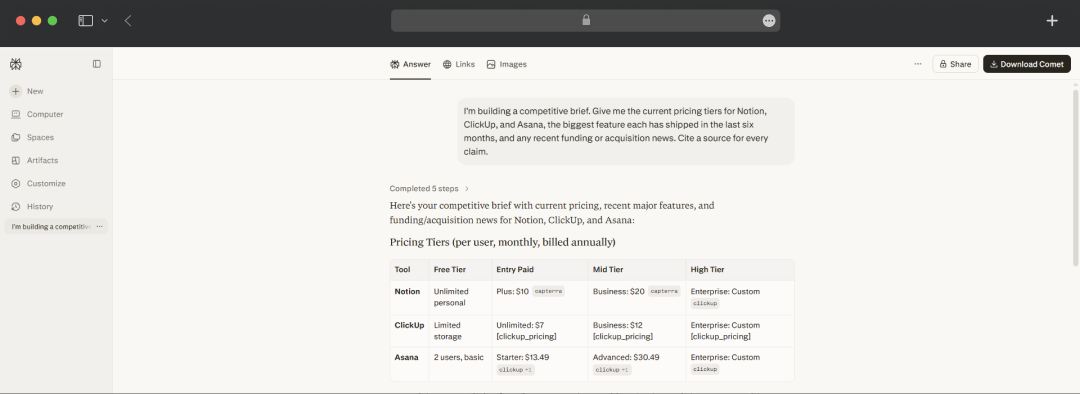The width and height of the screenshot is (1080, 394).
Task: Click the picture icon on Images tab
Action: click(491, 64)
